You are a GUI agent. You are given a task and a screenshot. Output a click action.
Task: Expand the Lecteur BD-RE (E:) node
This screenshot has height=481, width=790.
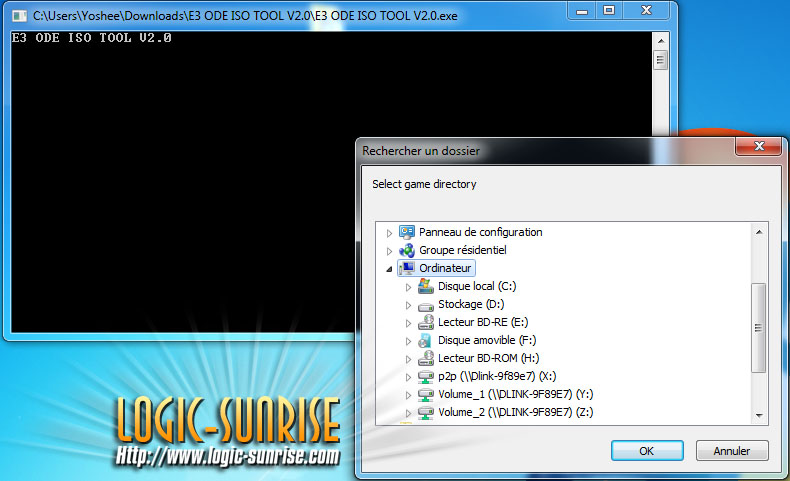pyautogui.click(x=408, y=323)
